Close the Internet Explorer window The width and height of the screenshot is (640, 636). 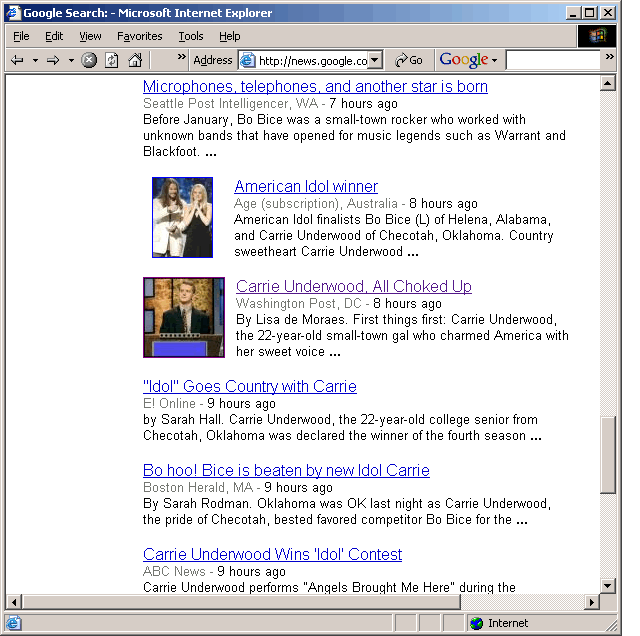608,13
